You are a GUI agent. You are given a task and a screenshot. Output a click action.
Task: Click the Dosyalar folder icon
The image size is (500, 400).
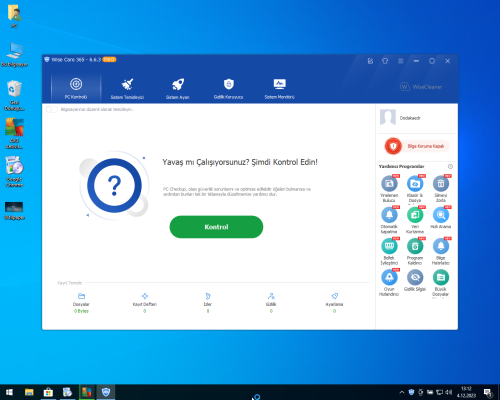(81, 296)
